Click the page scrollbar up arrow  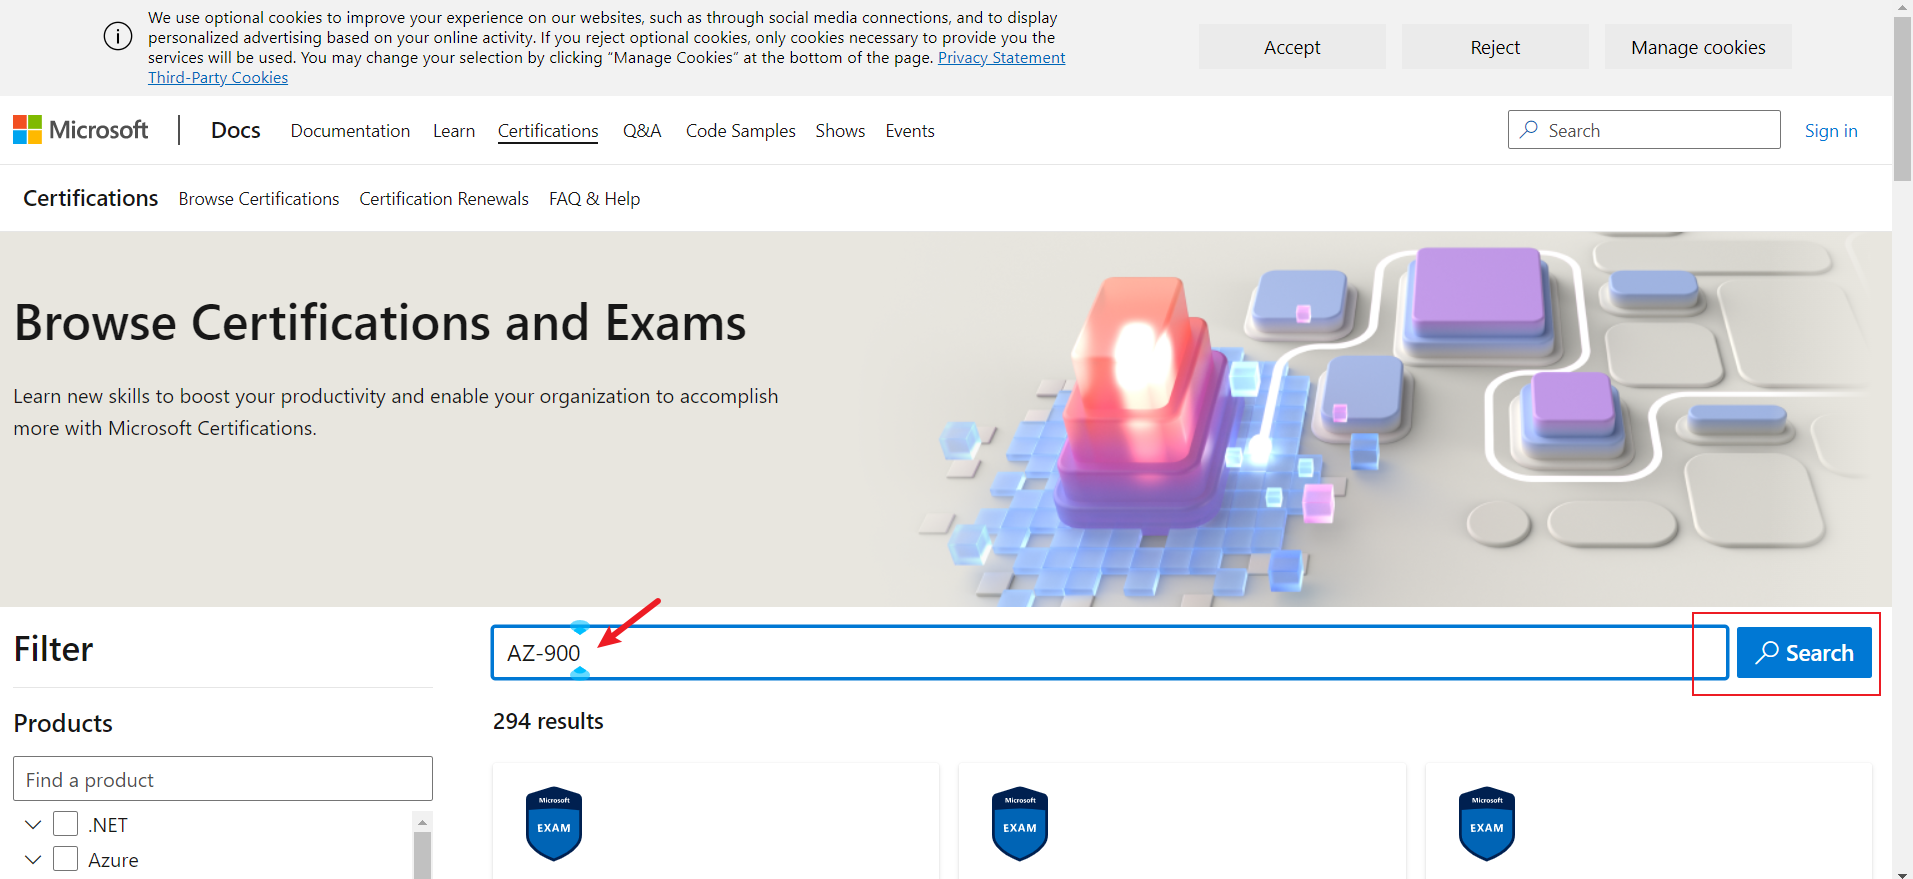(x=1902, y=7)
